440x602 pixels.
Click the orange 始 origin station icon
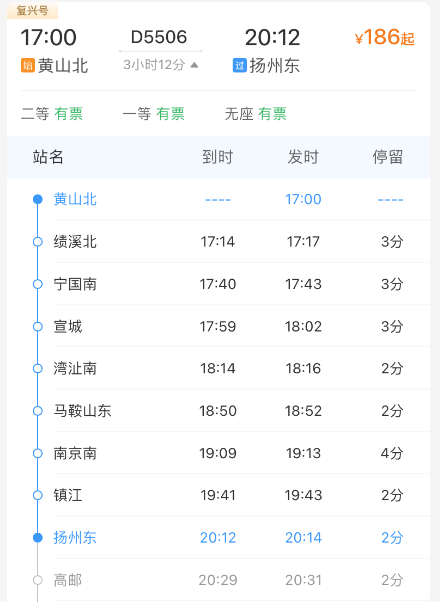pyautogui.click(x=28, y=65)
